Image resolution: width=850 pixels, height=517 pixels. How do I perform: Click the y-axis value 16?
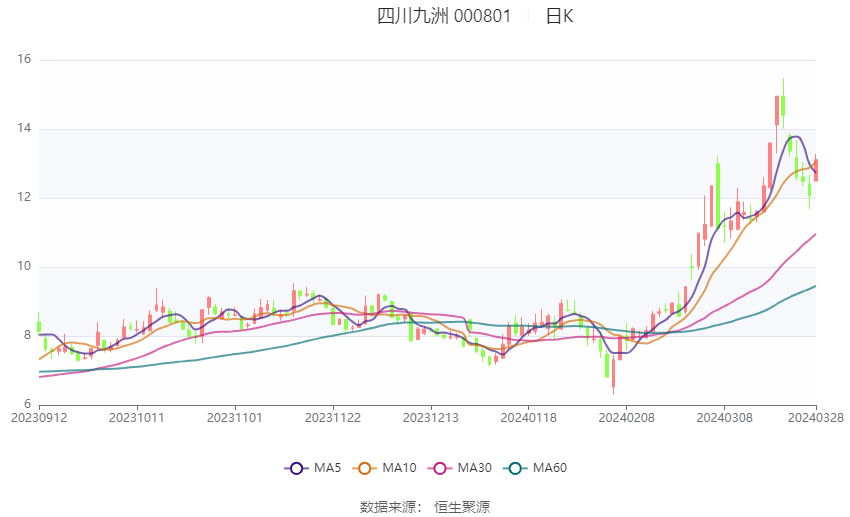pos(24,59)
